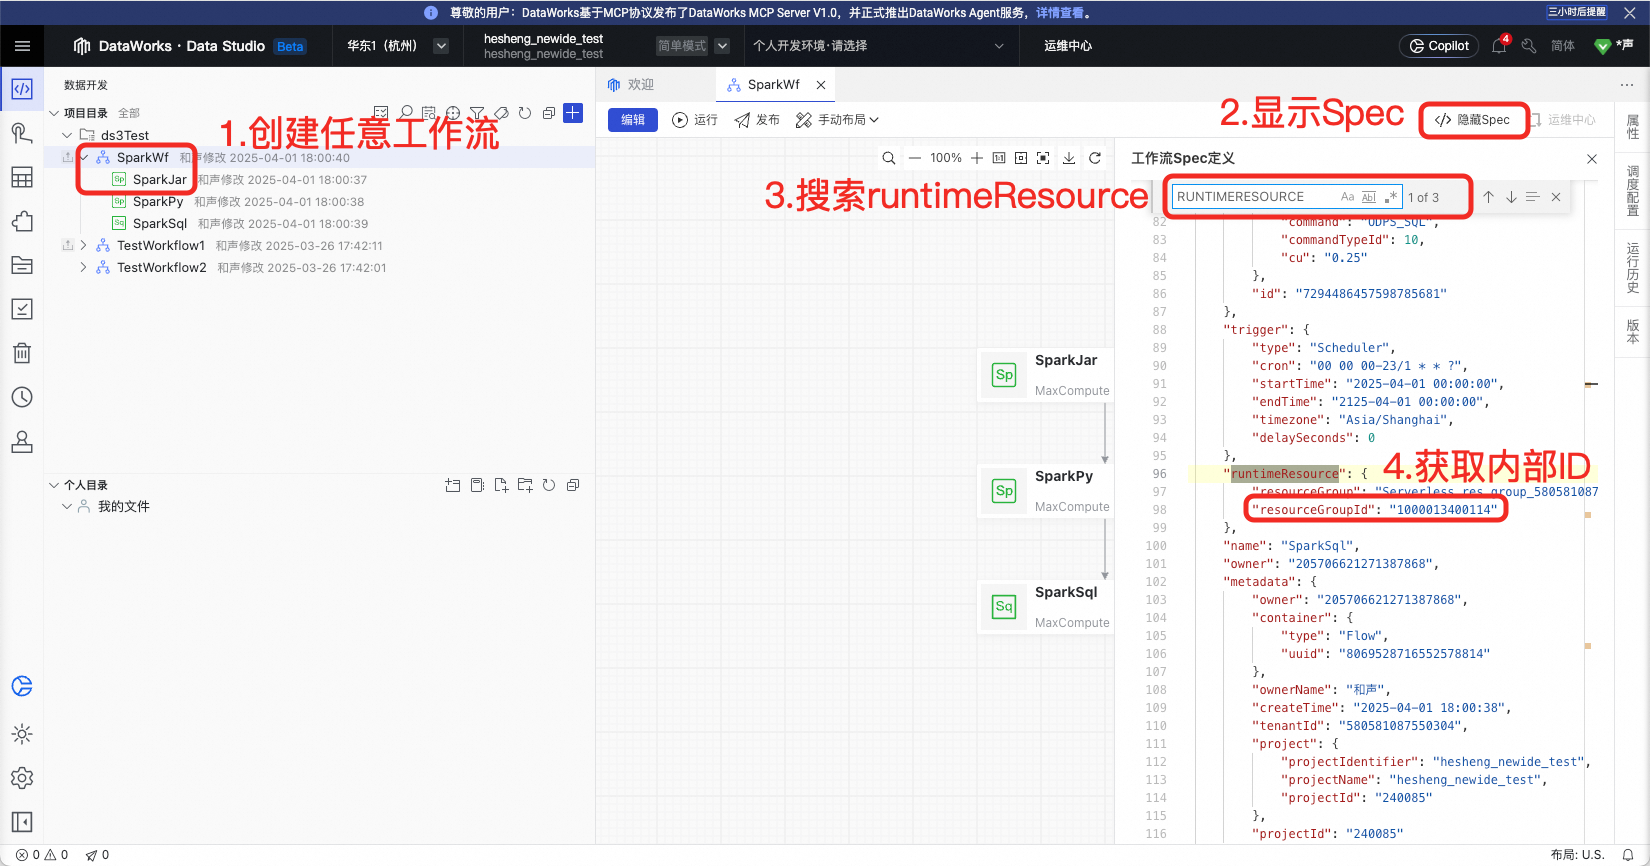
Task: Toggle Match Whole Word in Spec search
Action: coord(1369,197)
